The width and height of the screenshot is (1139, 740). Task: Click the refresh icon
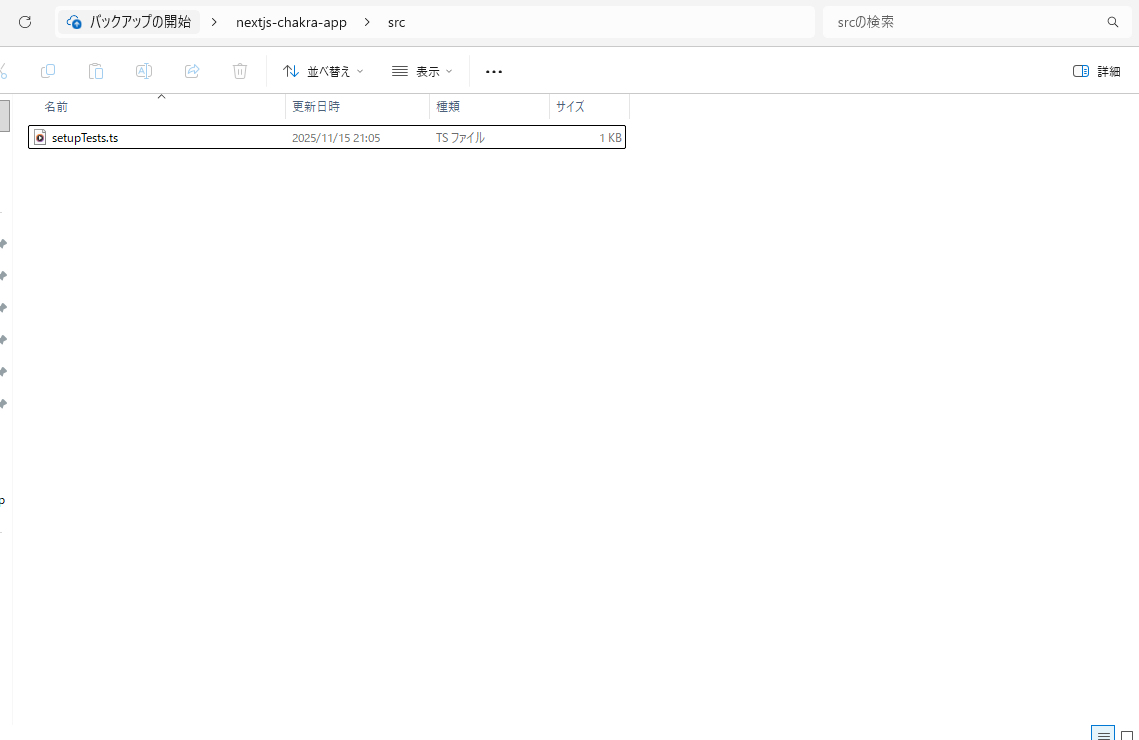pos(25,22)
